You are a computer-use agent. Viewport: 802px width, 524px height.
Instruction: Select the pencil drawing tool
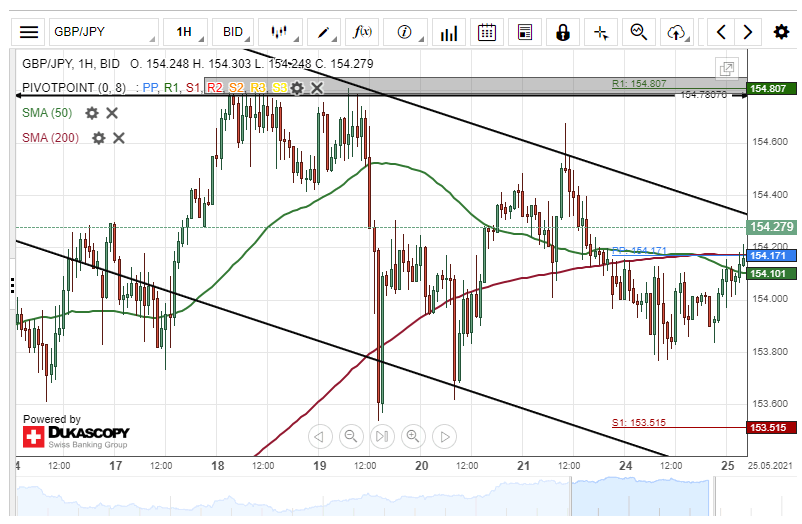[x=324, y=32]
